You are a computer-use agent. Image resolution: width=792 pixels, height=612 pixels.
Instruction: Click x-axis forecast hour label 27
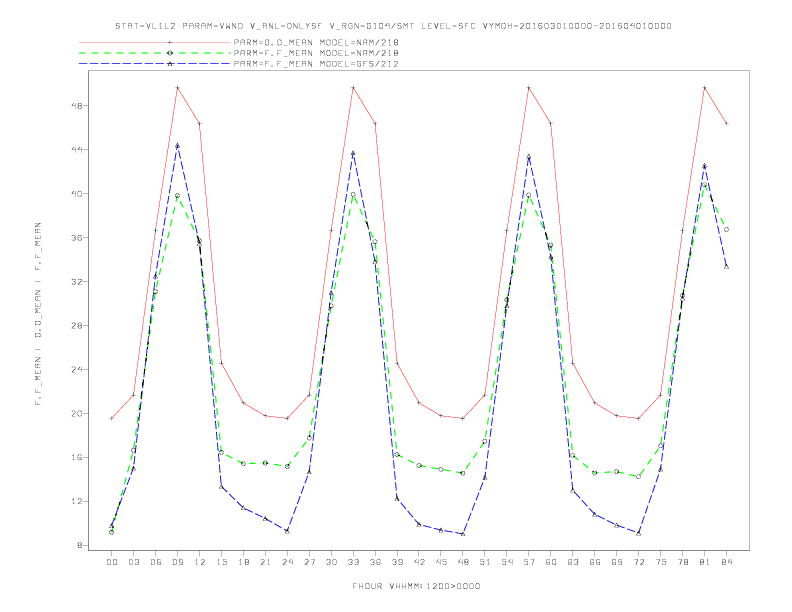point(309,562)
